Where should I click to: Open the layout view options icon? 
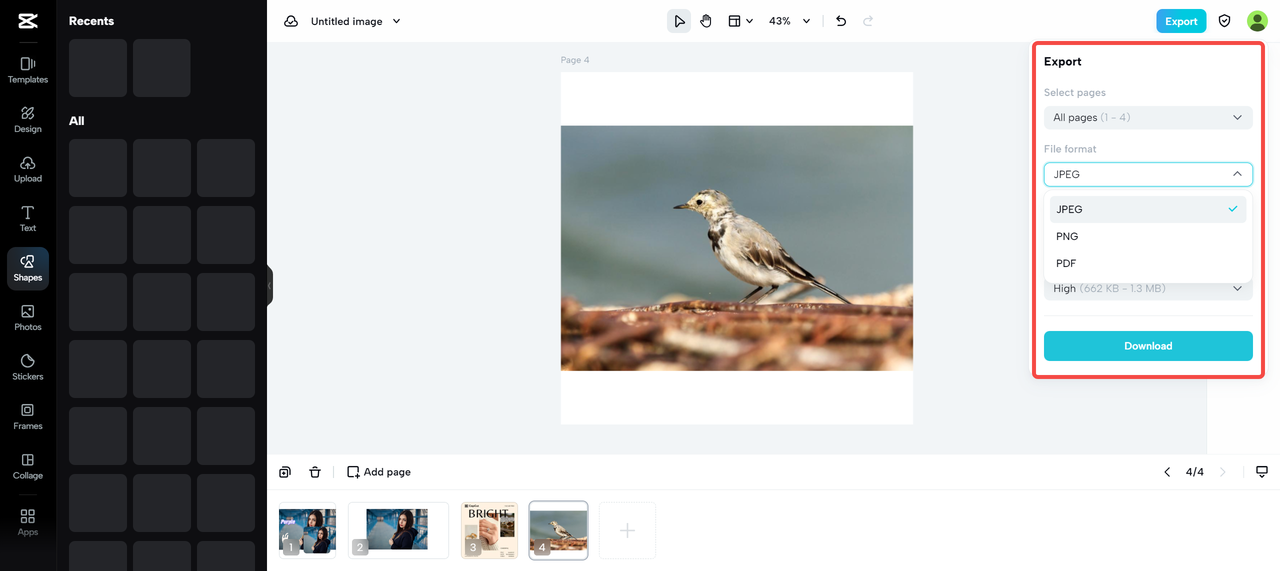(x=740, y=21)
